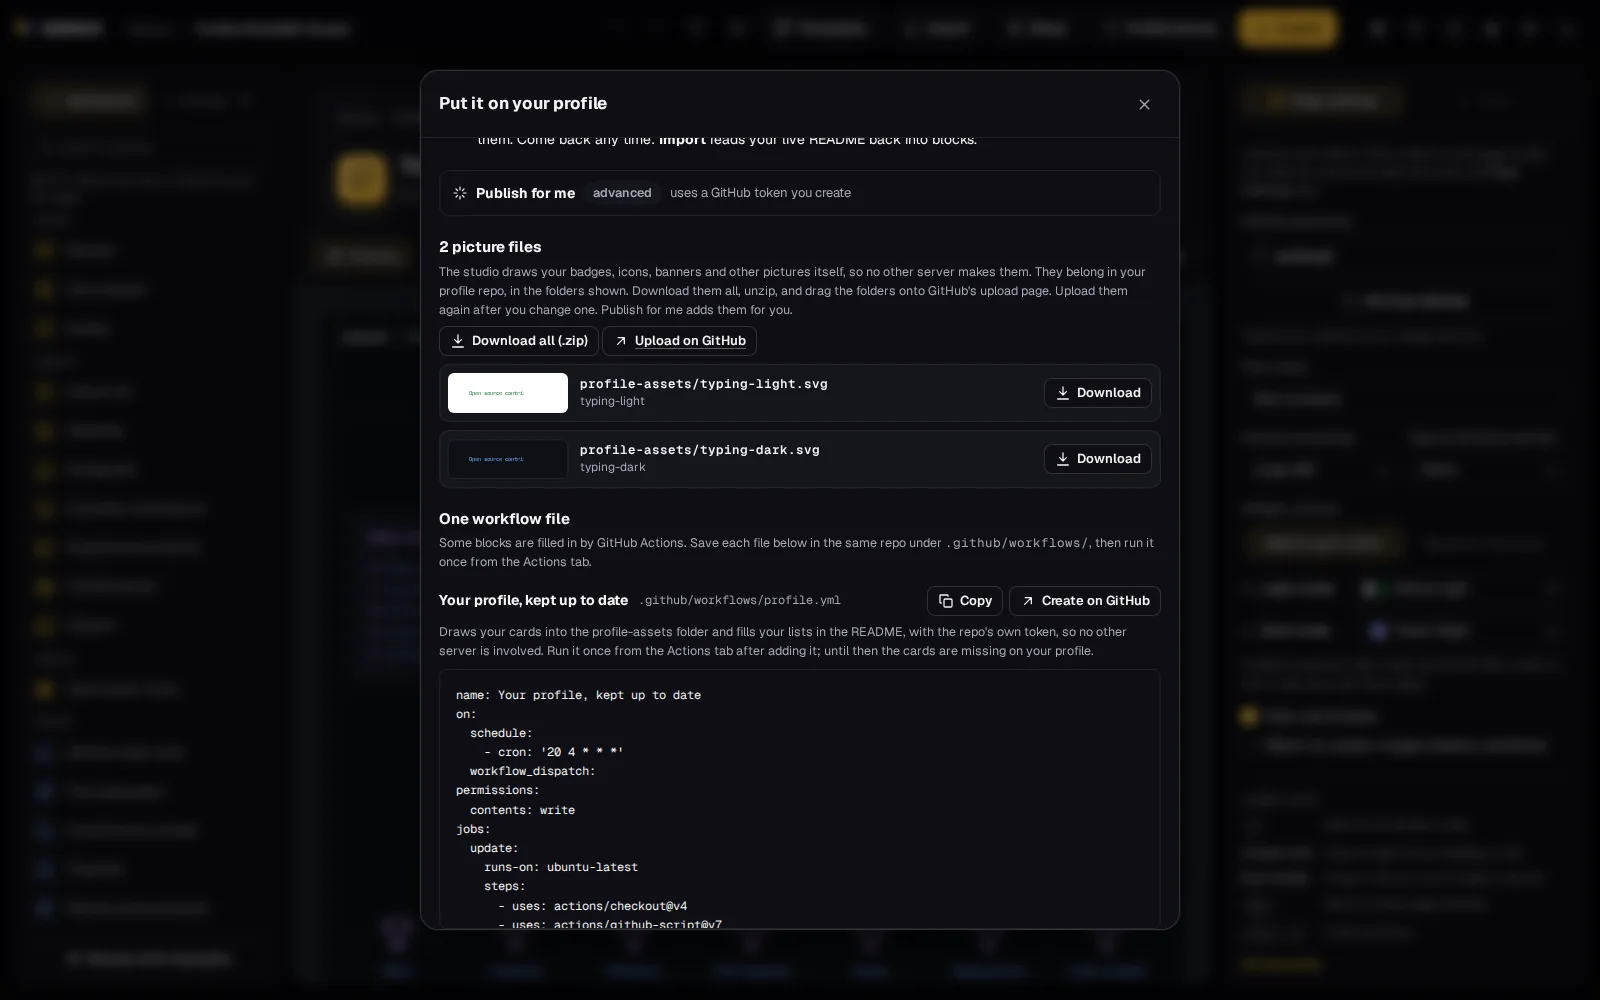Click the '2 picture files' heading
The image size is (1600, 1000).
coord(490,247)
